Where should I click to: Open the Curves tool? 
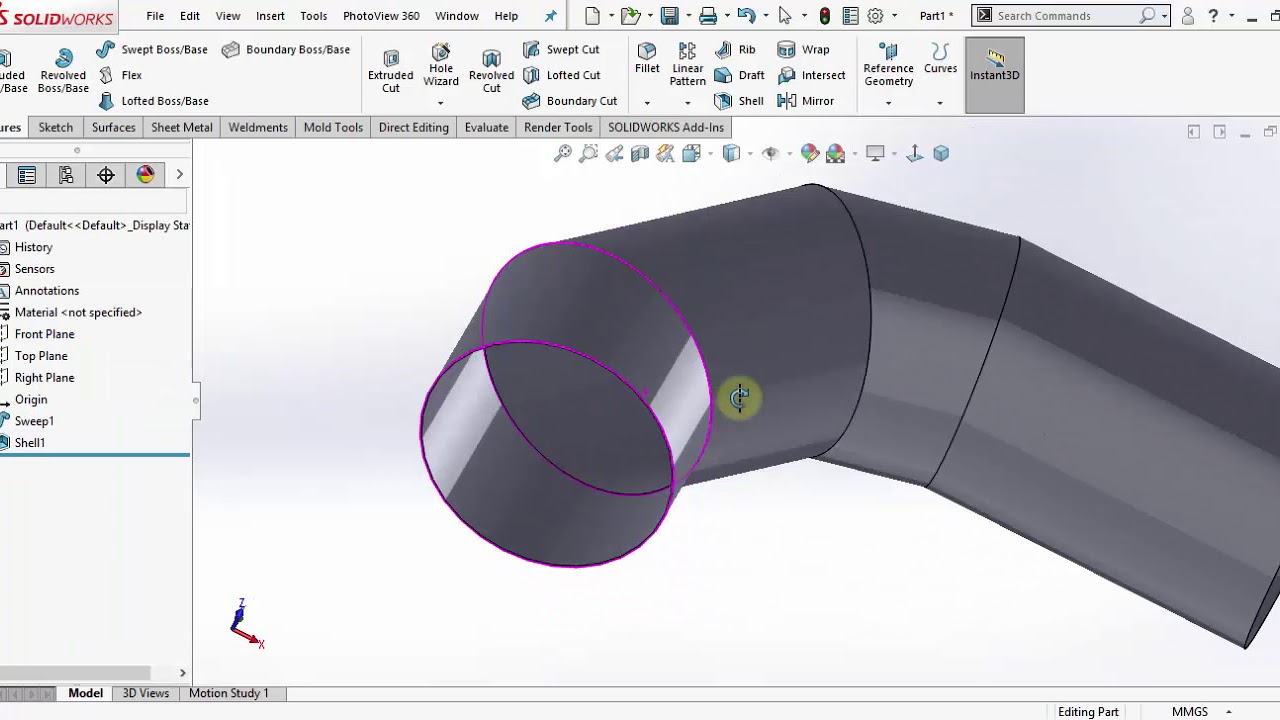coord(940,59)
